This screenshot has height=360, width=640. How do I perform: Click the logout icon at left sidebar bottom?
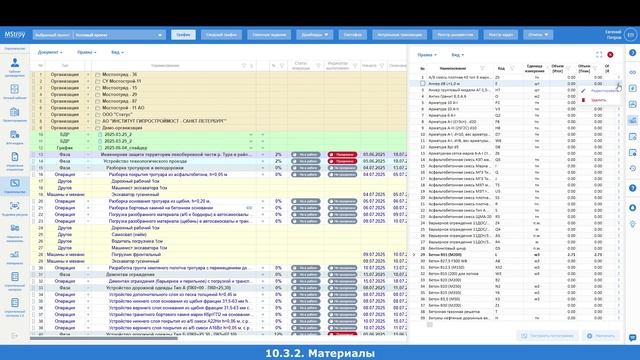(14, 336)
